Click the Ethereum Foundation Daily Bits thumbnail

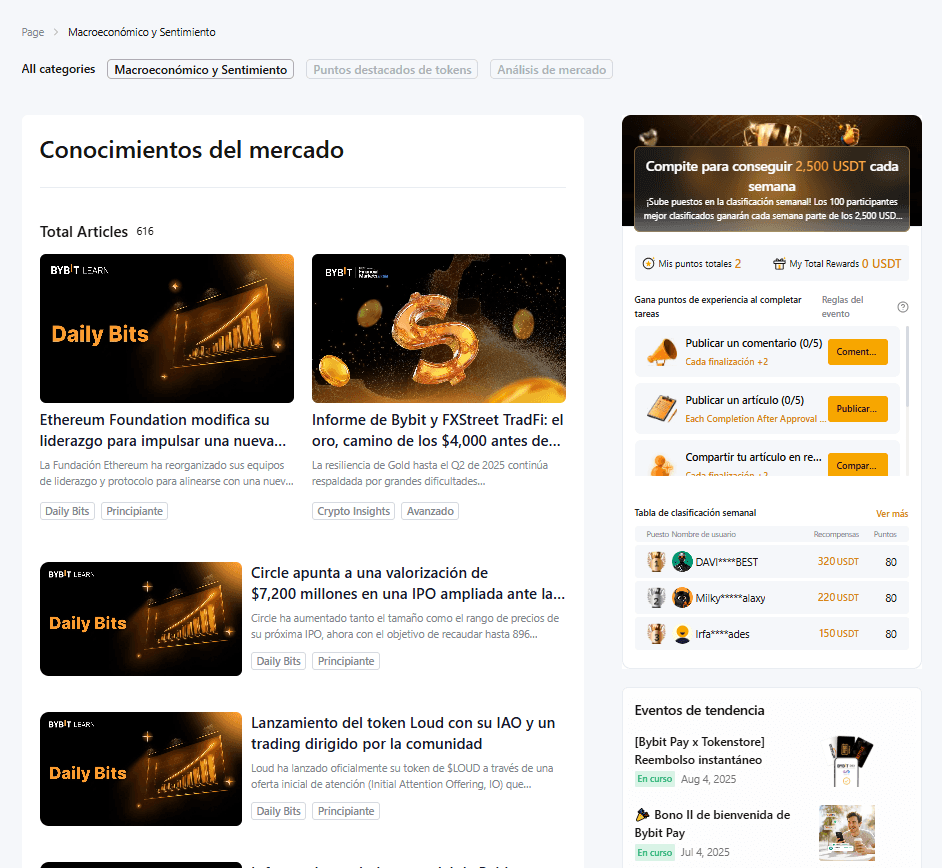coord(167,328)
